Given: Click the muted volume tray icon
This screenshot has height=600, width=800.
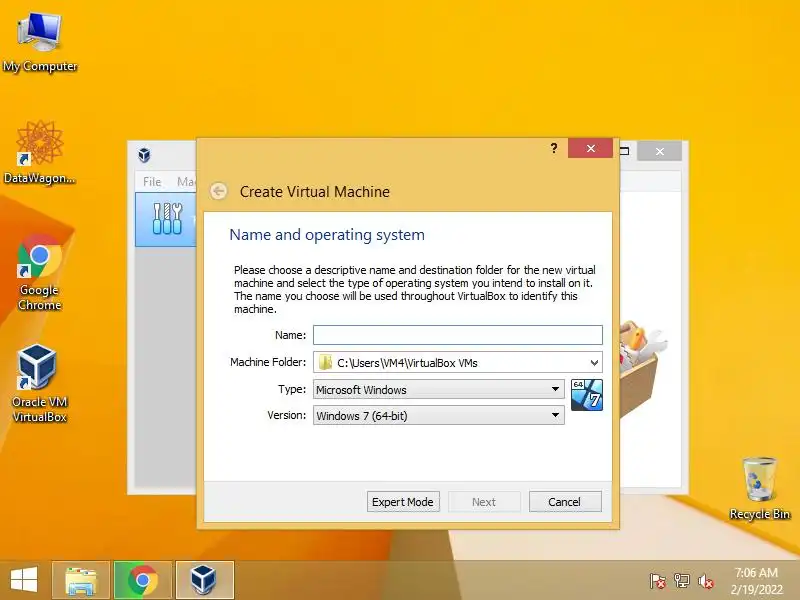Looking at the screenshot, I should (x=706, y=581).
